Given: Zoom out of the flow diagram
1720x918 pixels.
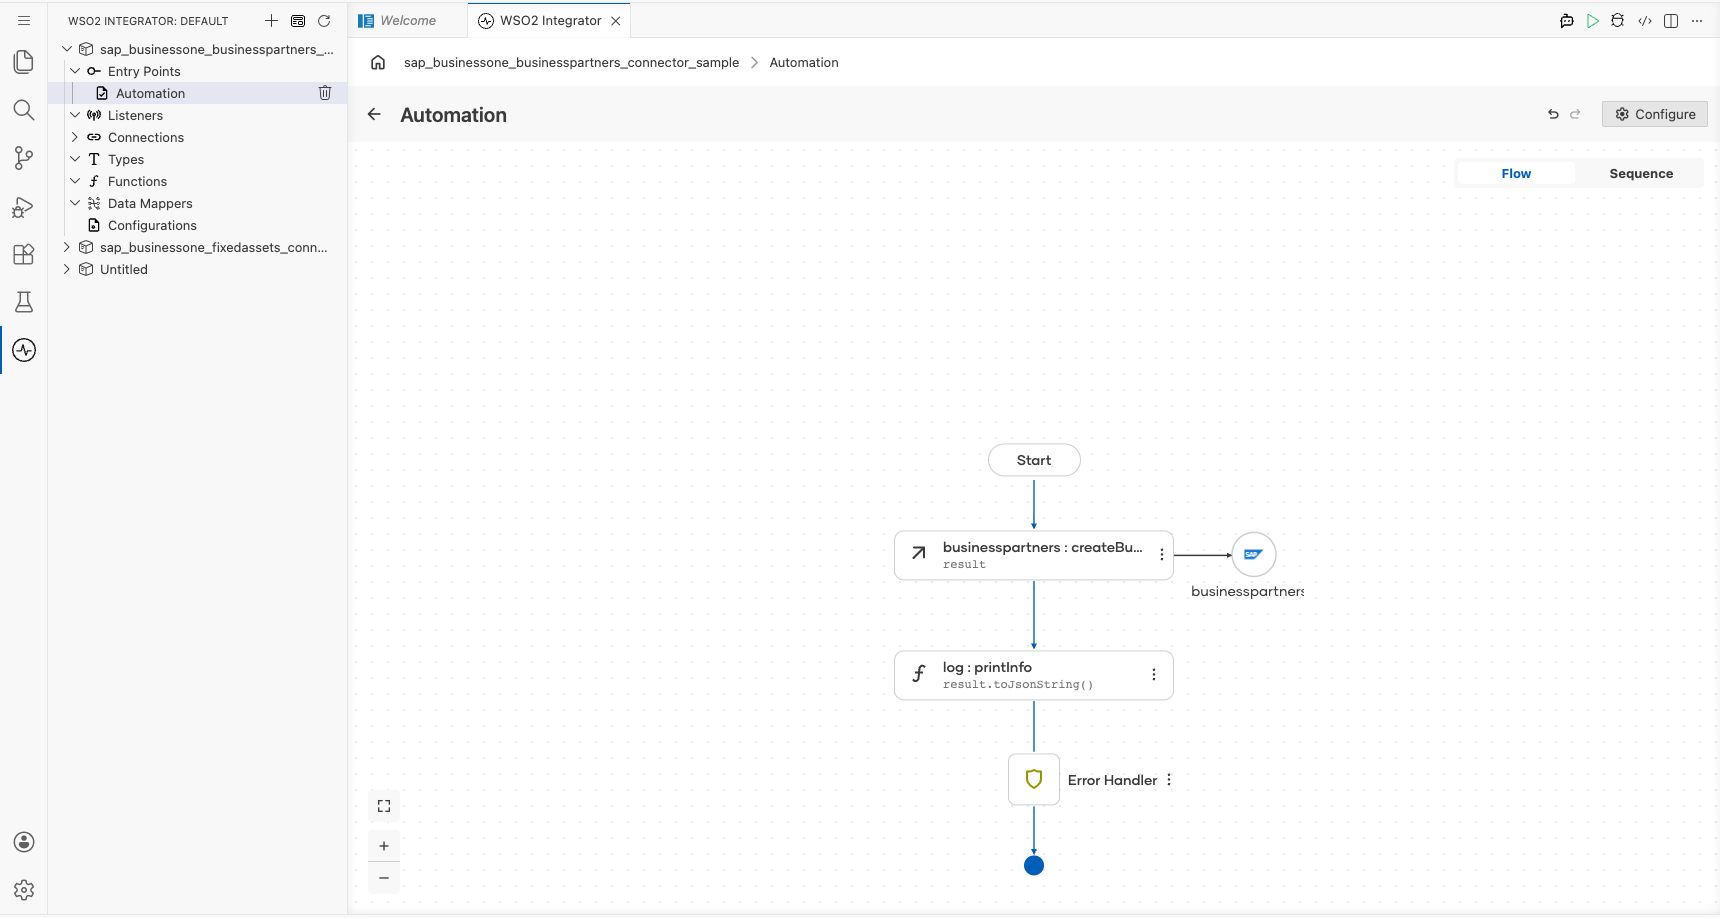Looking at the screenshot, I should [384, 878].
